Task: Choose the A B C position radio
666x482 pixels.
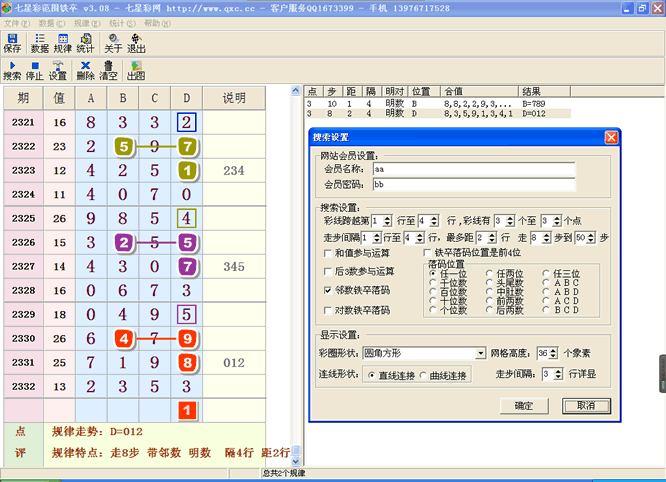Action: tap(546, 282)
